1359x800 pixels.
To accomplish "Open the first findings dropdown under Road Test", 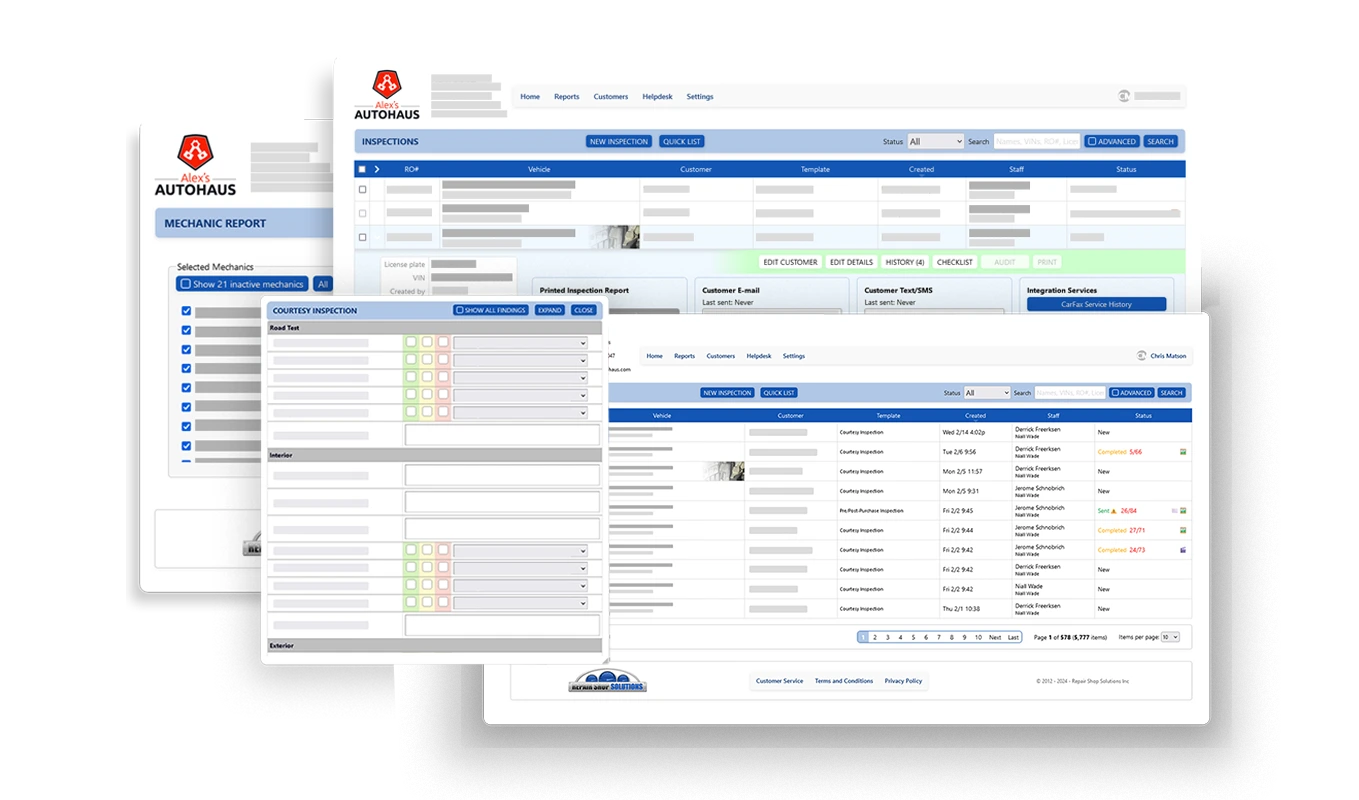I will point(520,343).
